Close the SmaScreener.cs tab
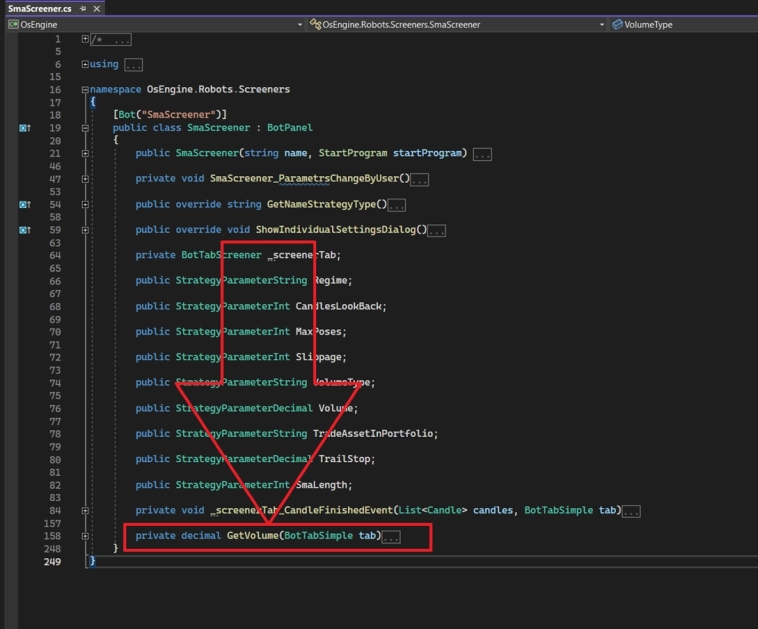This screenshot has height=629, width=758. pyautogui.click(x=97, y=8)
